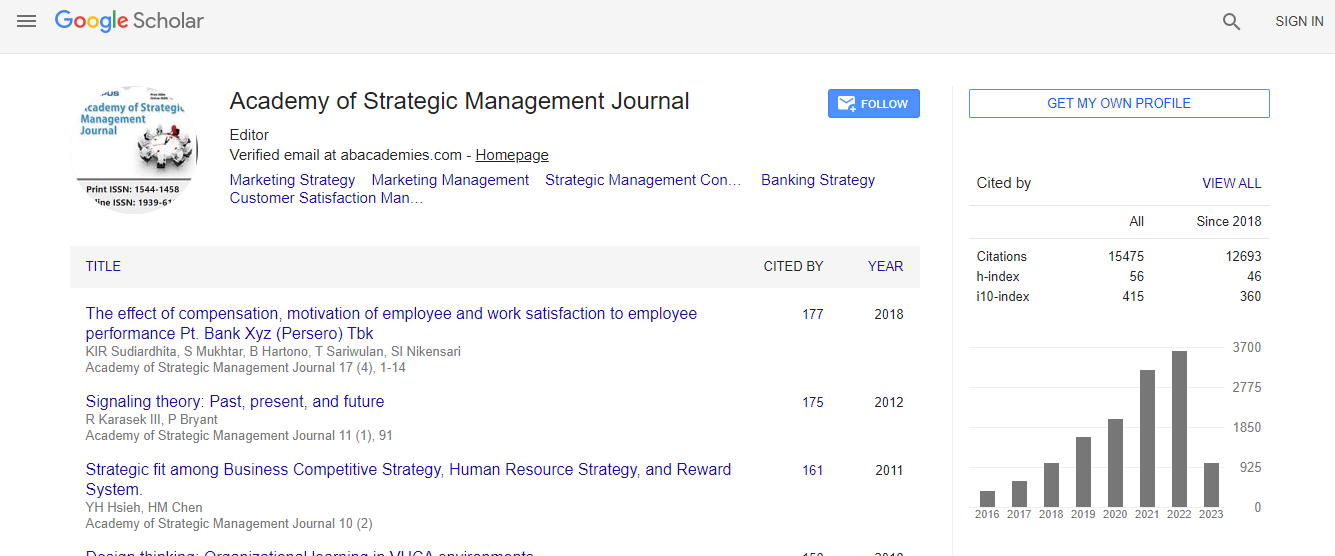The height and width of the screenshot is (556, 1335).
Task: Click the i10-index label
Action: point(1003,296)
